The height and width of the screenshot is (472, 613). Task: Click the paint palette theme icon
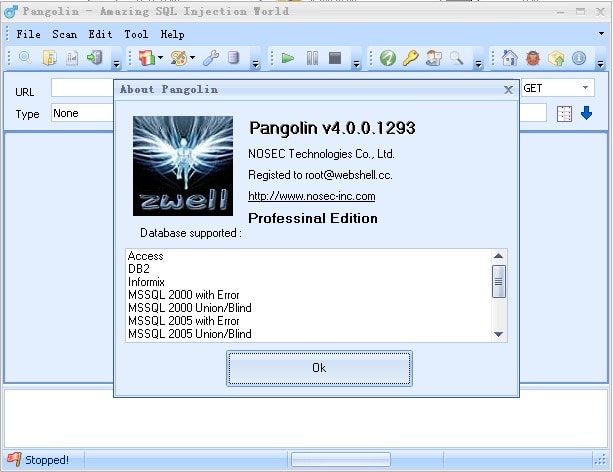pos(179,58)
